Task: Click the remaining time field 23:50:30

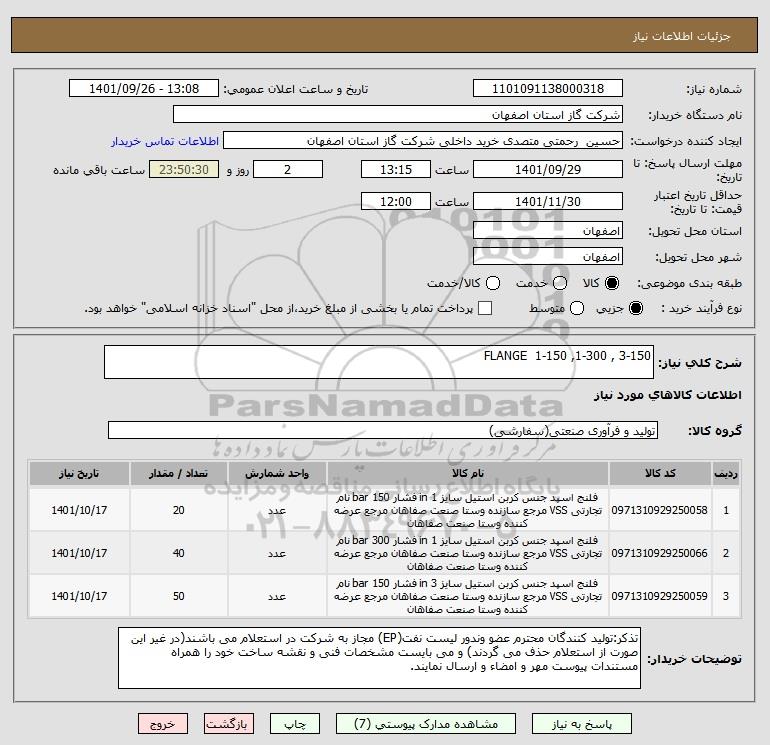Action: [184, 169]
